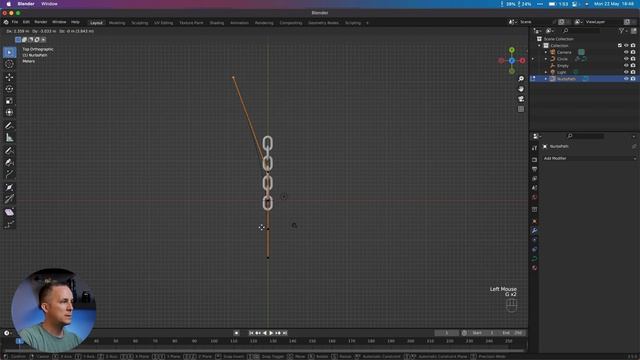This screenshot has height=360, width=640.
Task: Jump to timeline end frame
Action: click(285, 333)
